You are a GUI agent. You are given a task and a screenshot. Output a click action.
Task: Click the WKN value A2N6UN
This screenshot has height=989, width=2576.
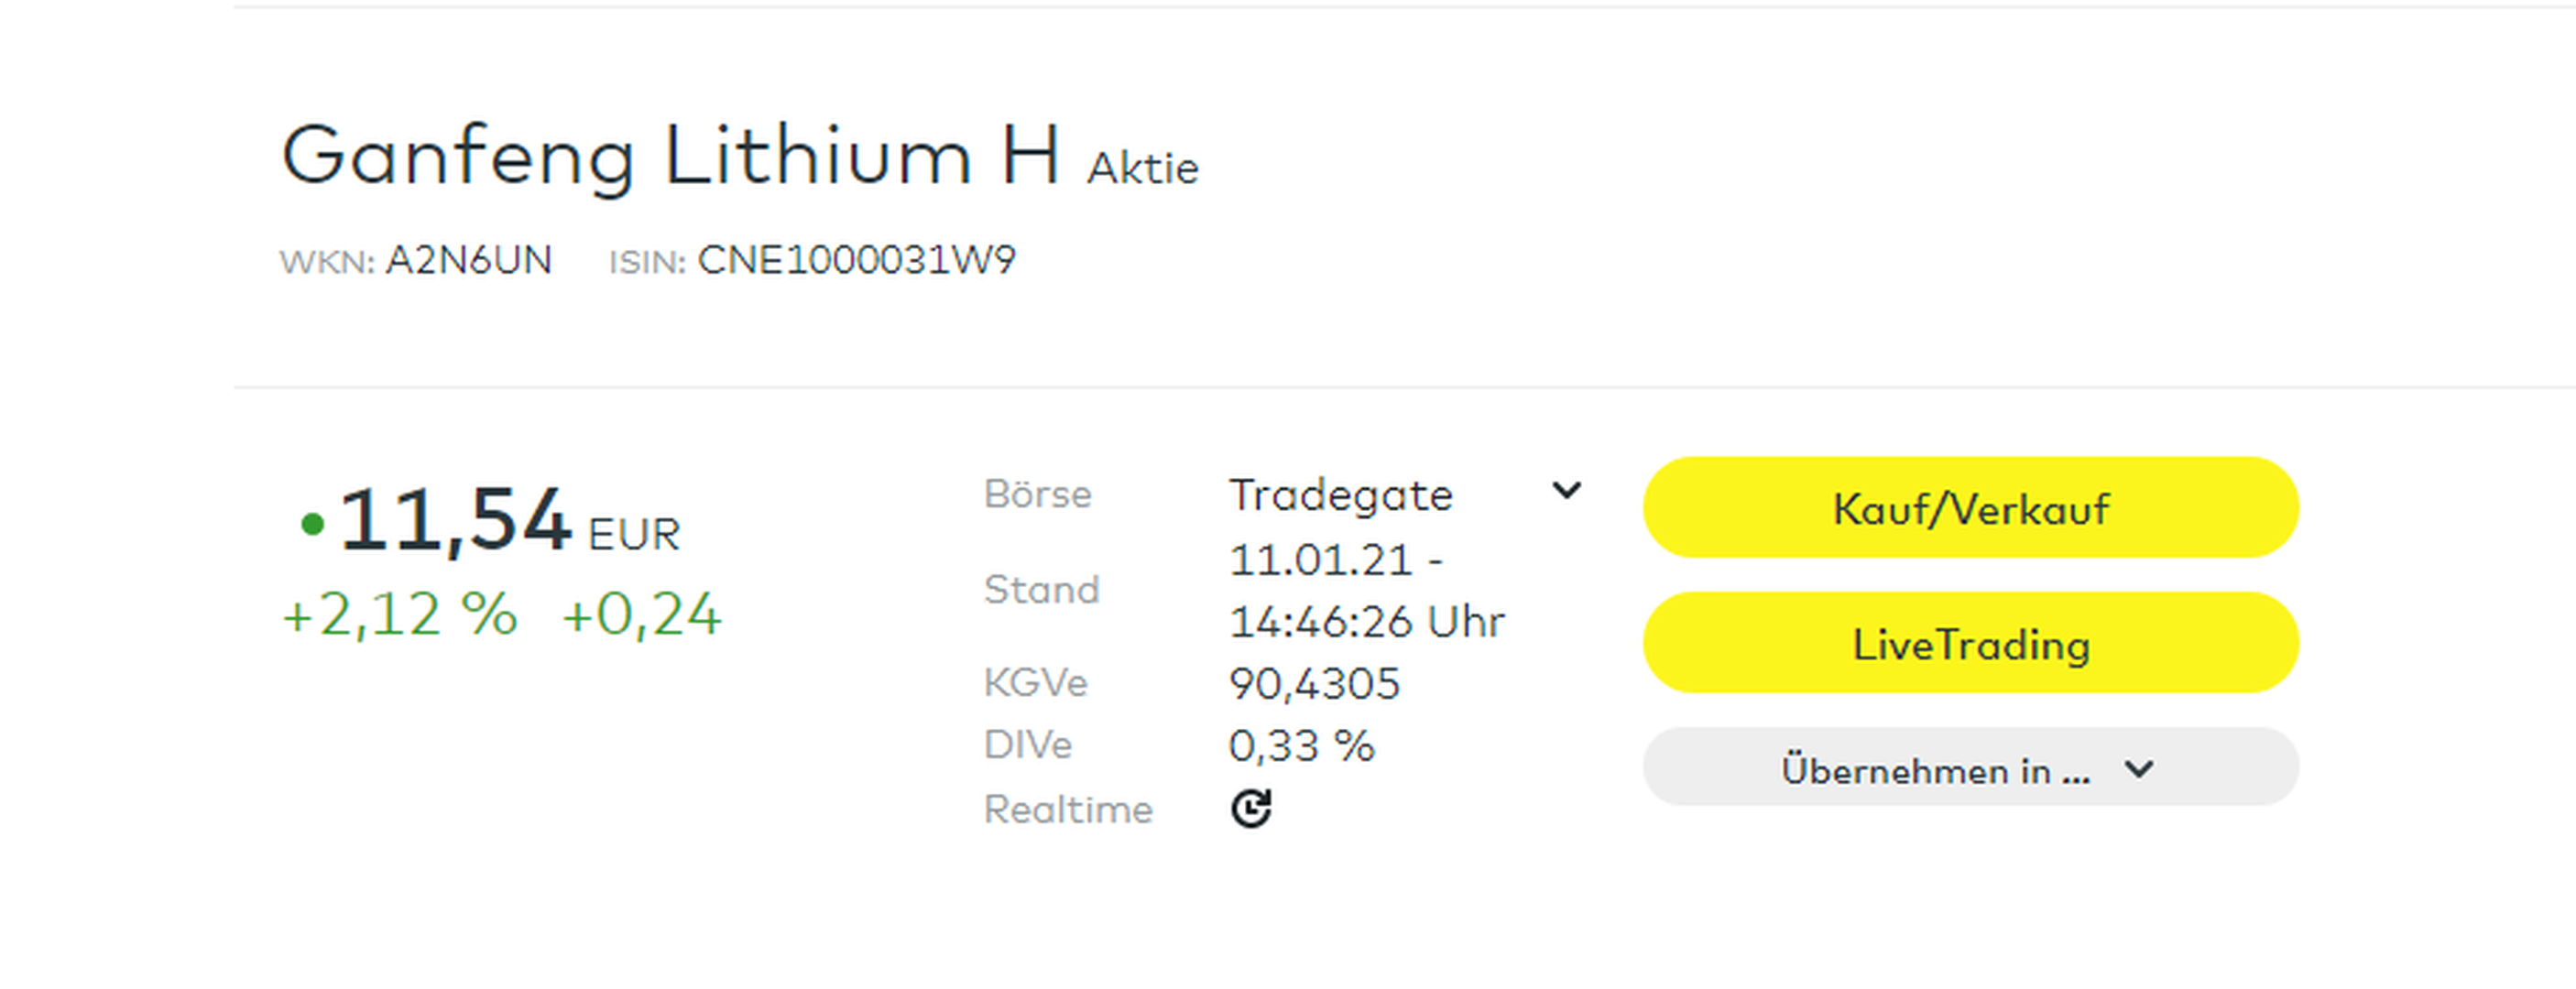[468, 260]
